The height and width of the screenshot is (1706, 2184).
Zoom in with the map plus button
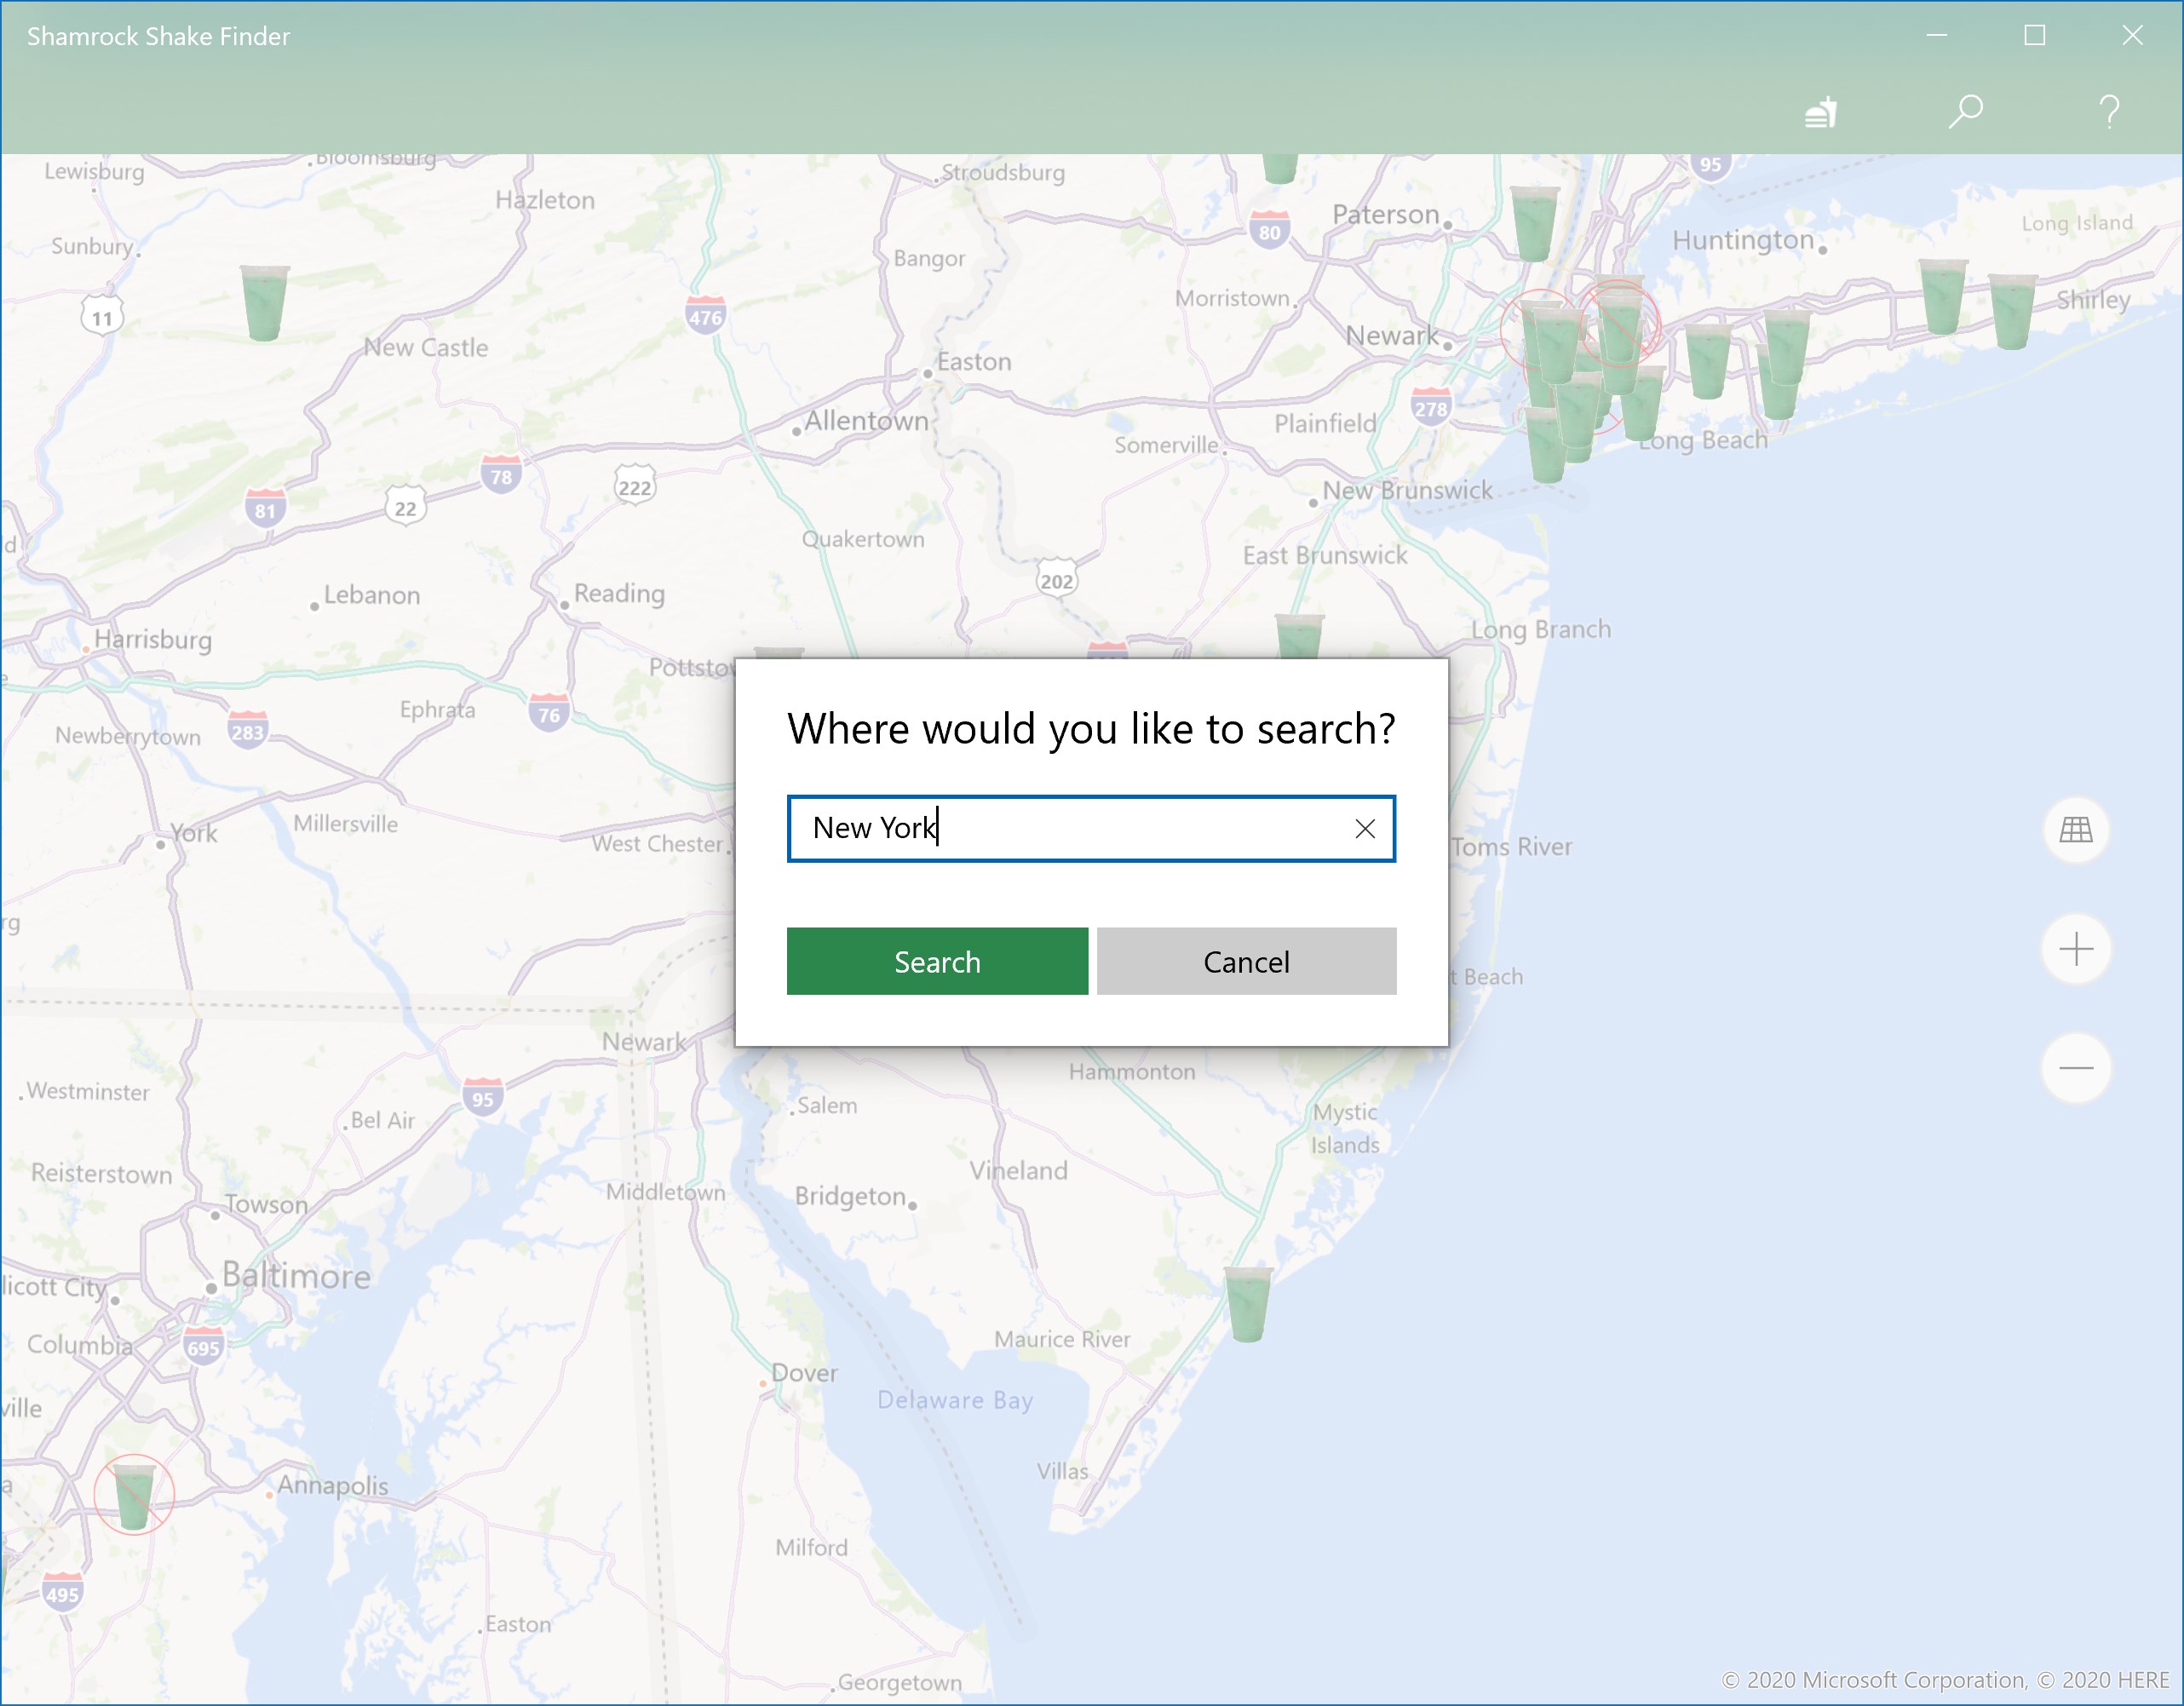pos(2075,949)
